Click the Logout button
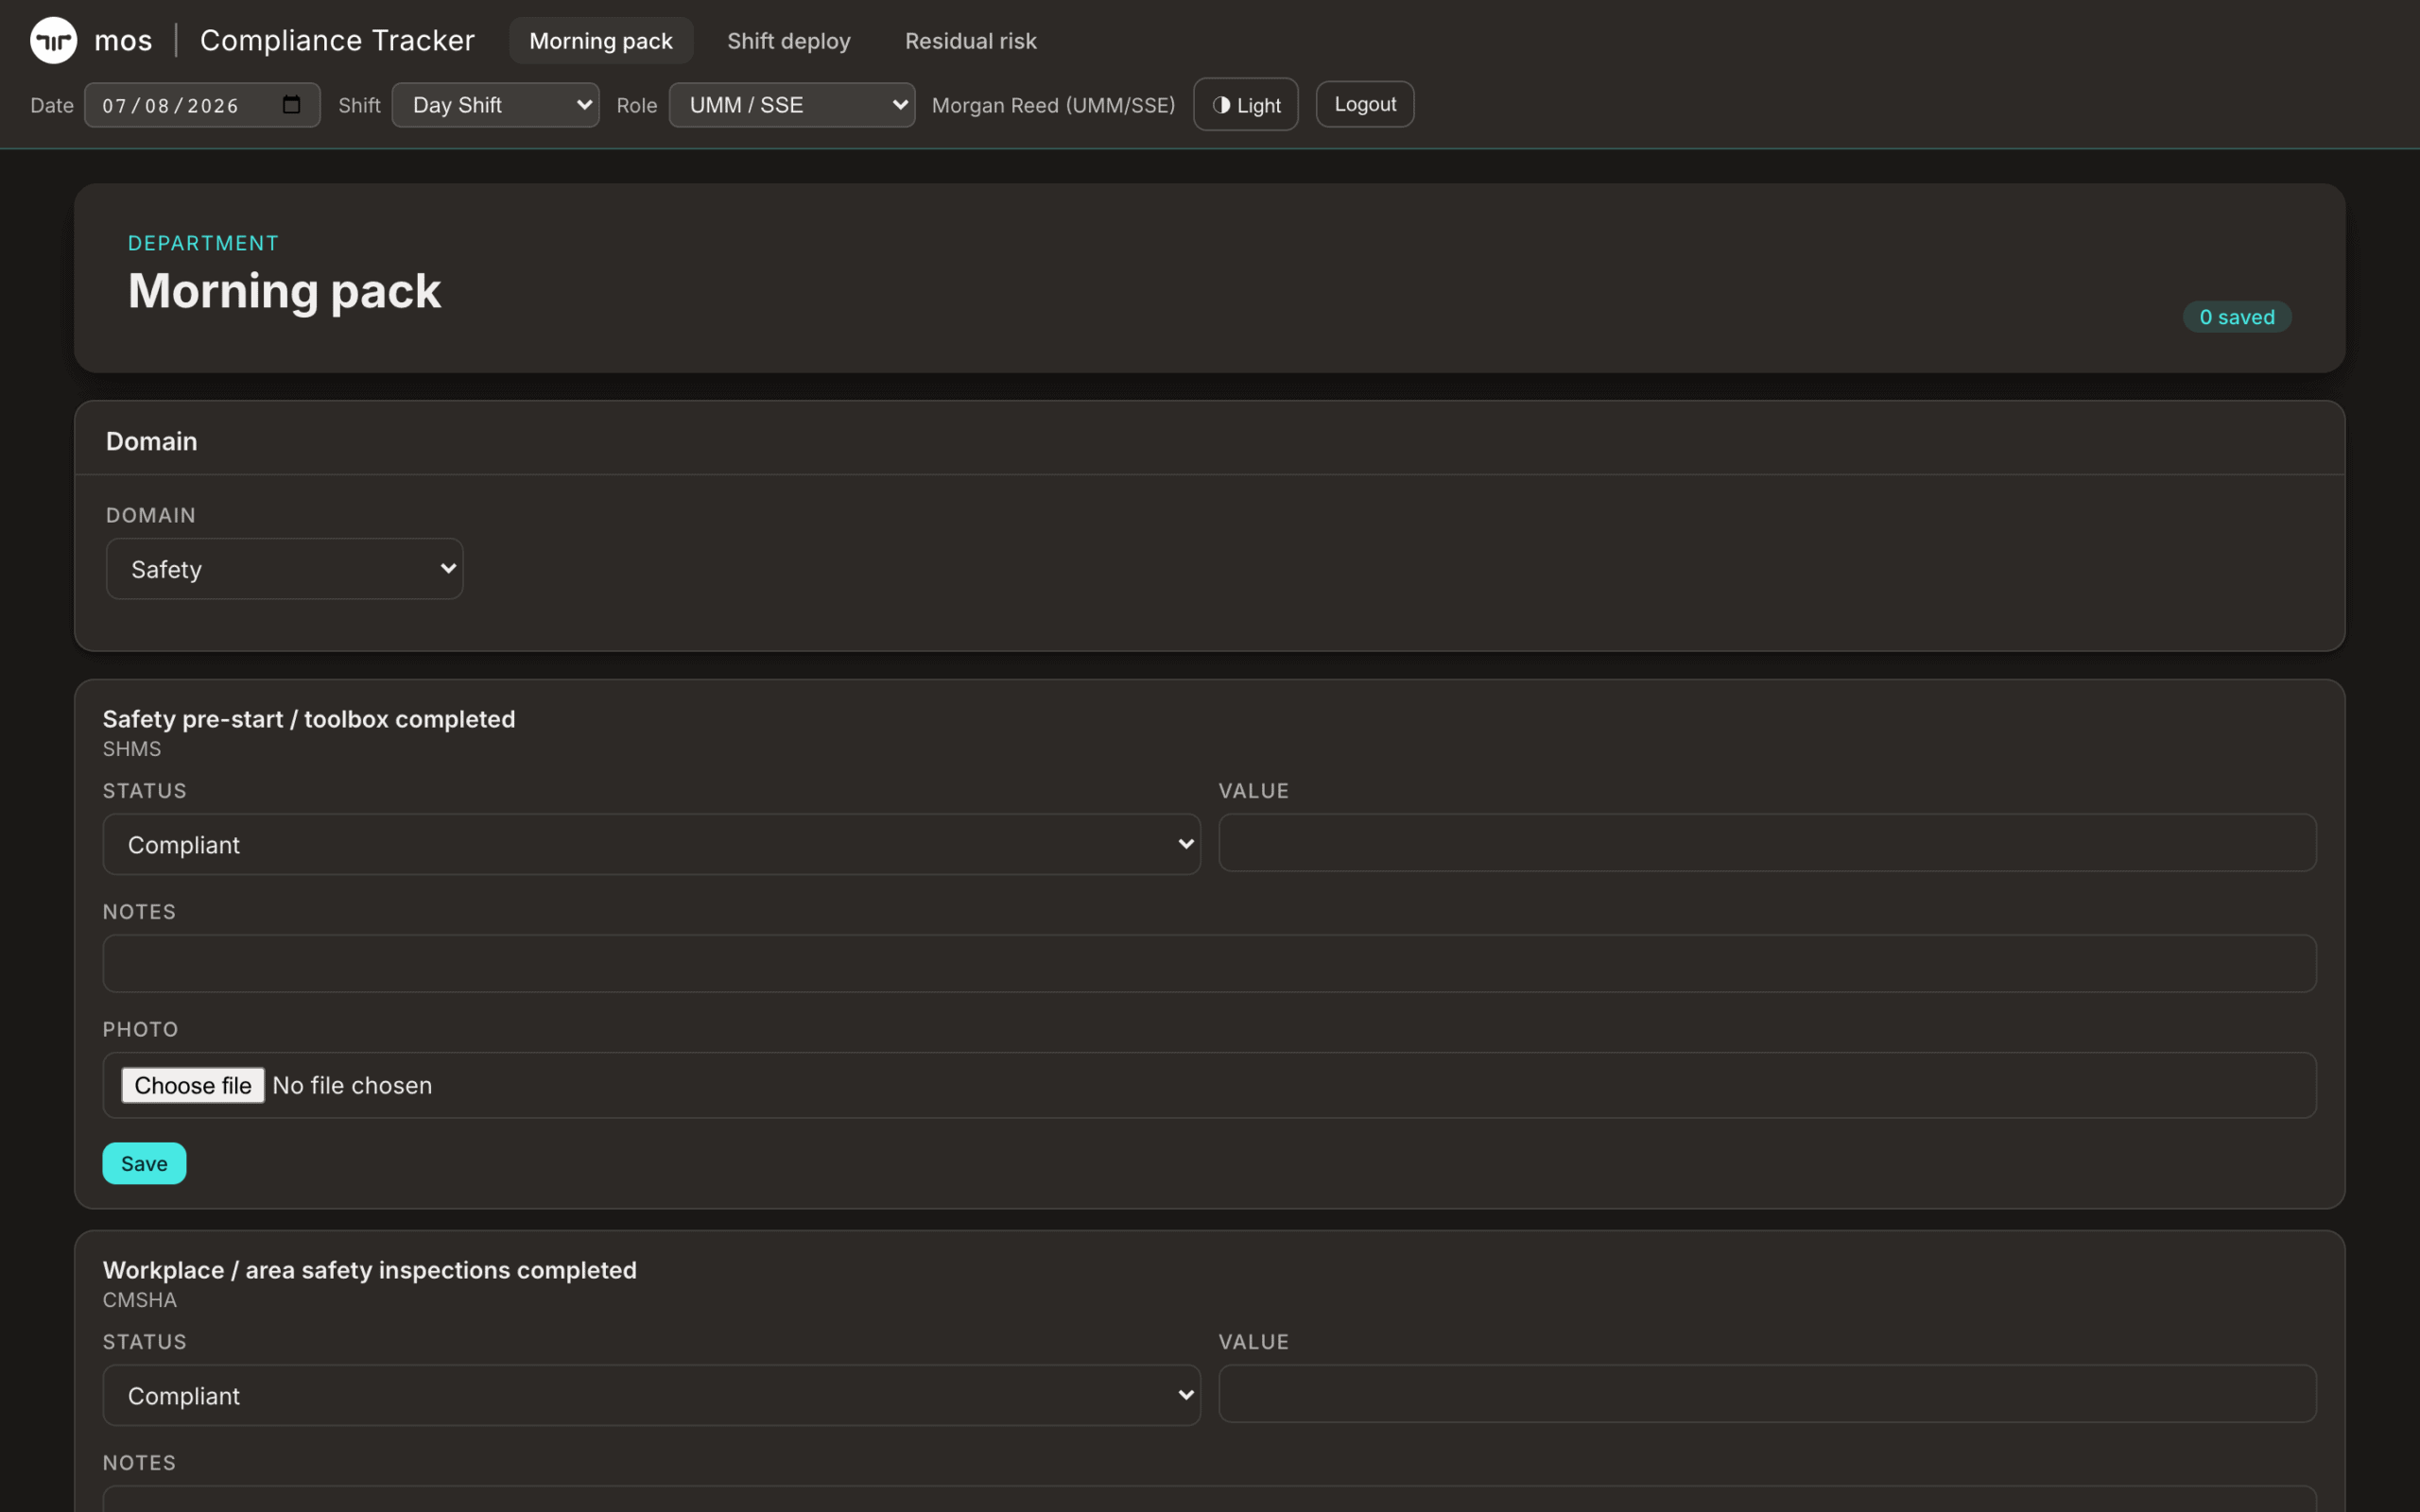 click(x=1364, y=104)
